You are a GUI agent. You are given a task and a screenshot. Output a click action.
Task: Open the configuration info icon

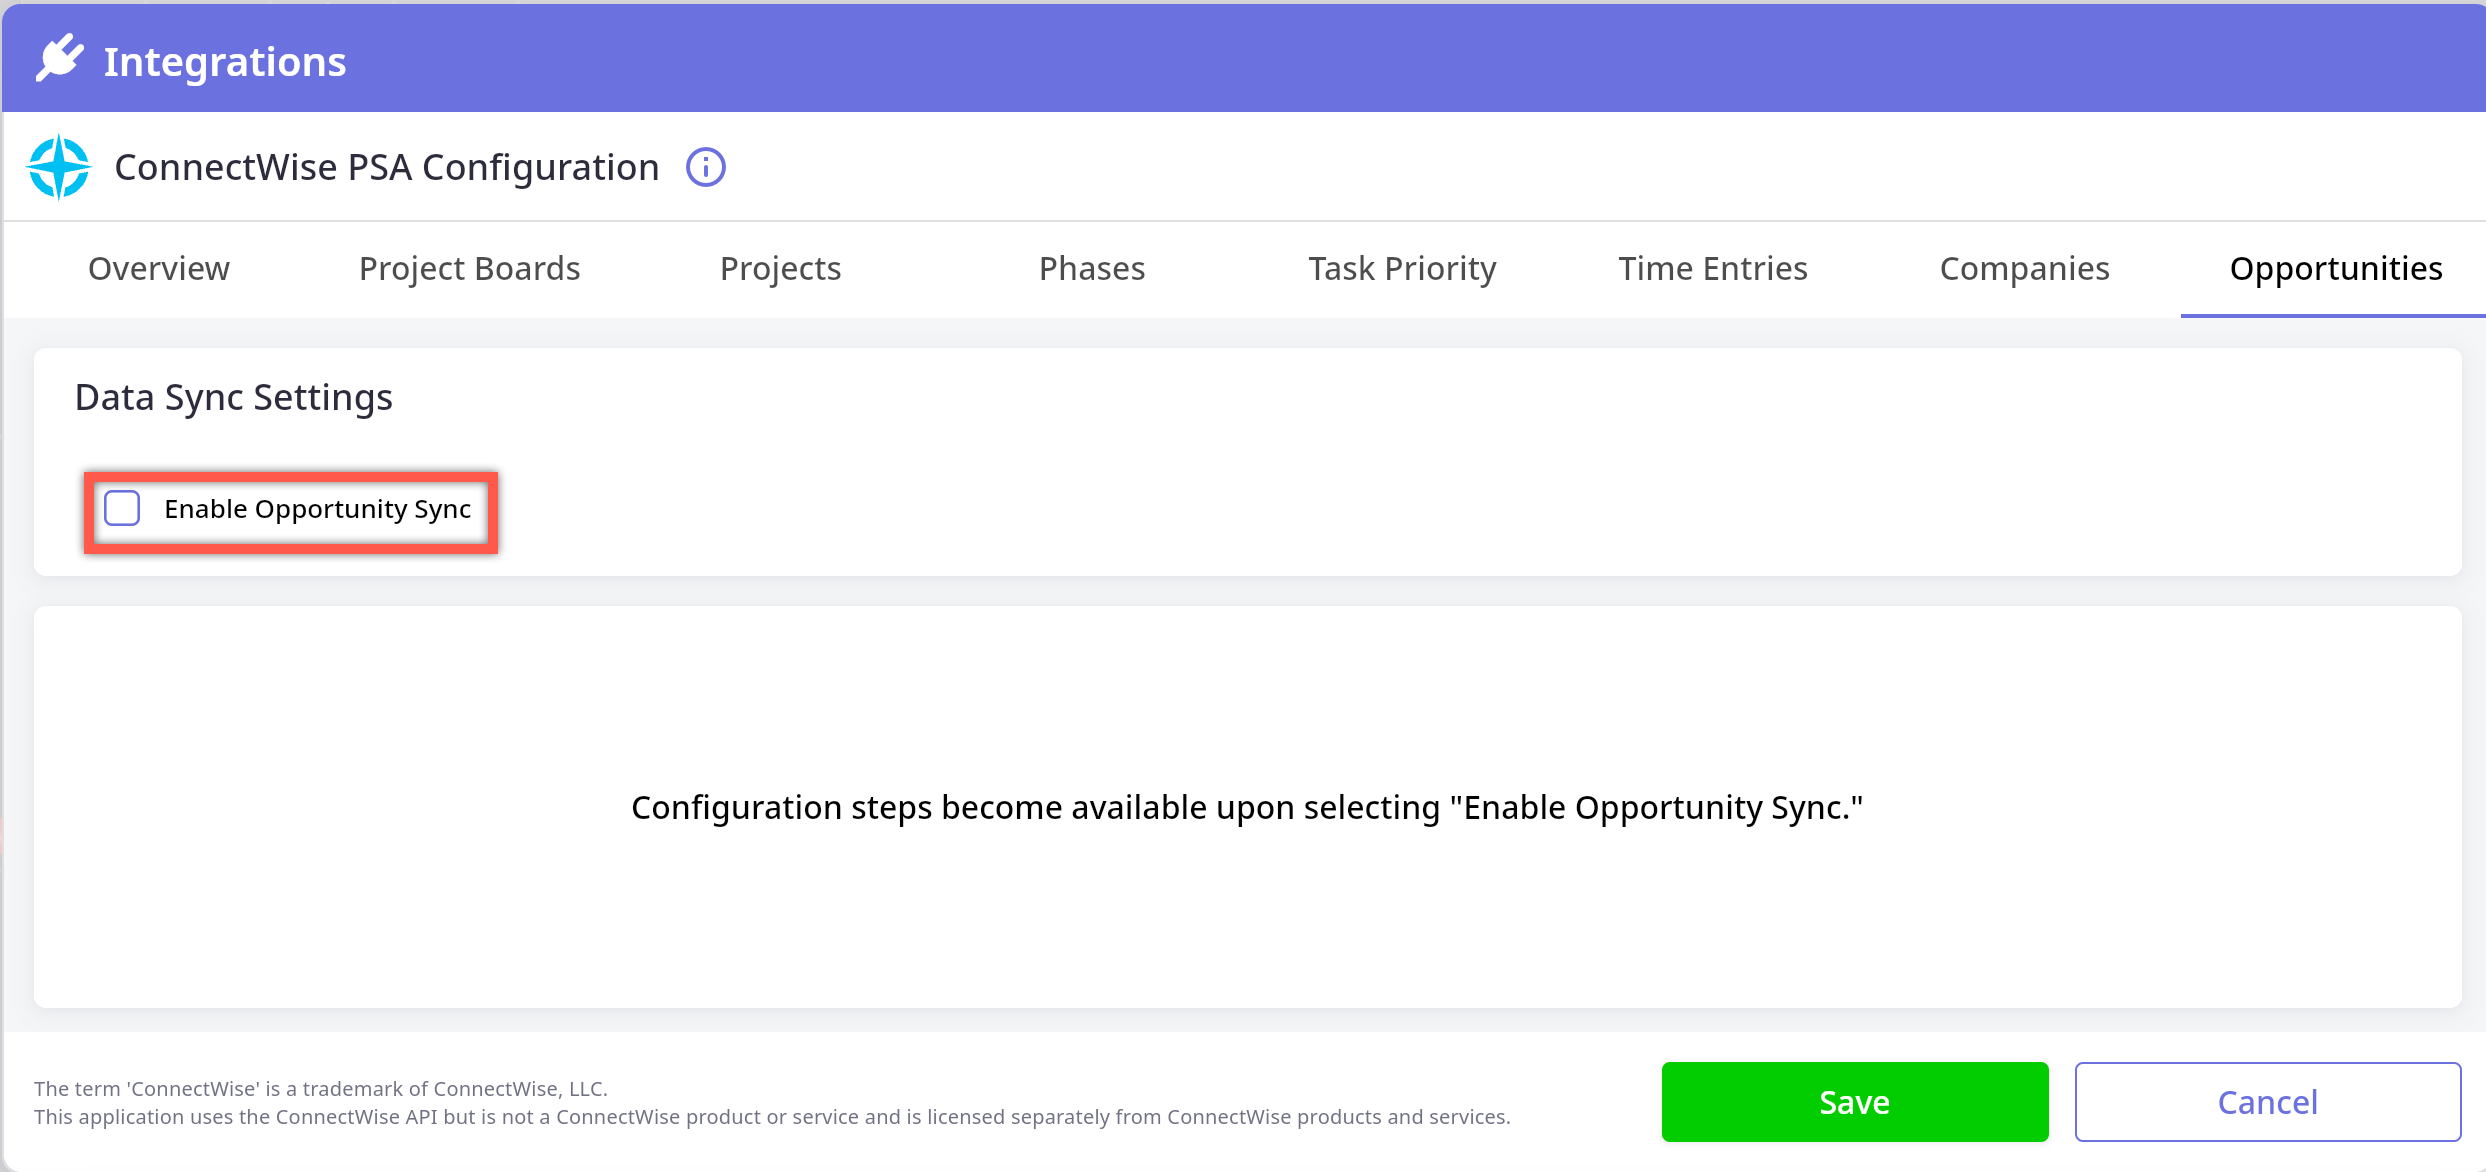(x=705, y=167)
